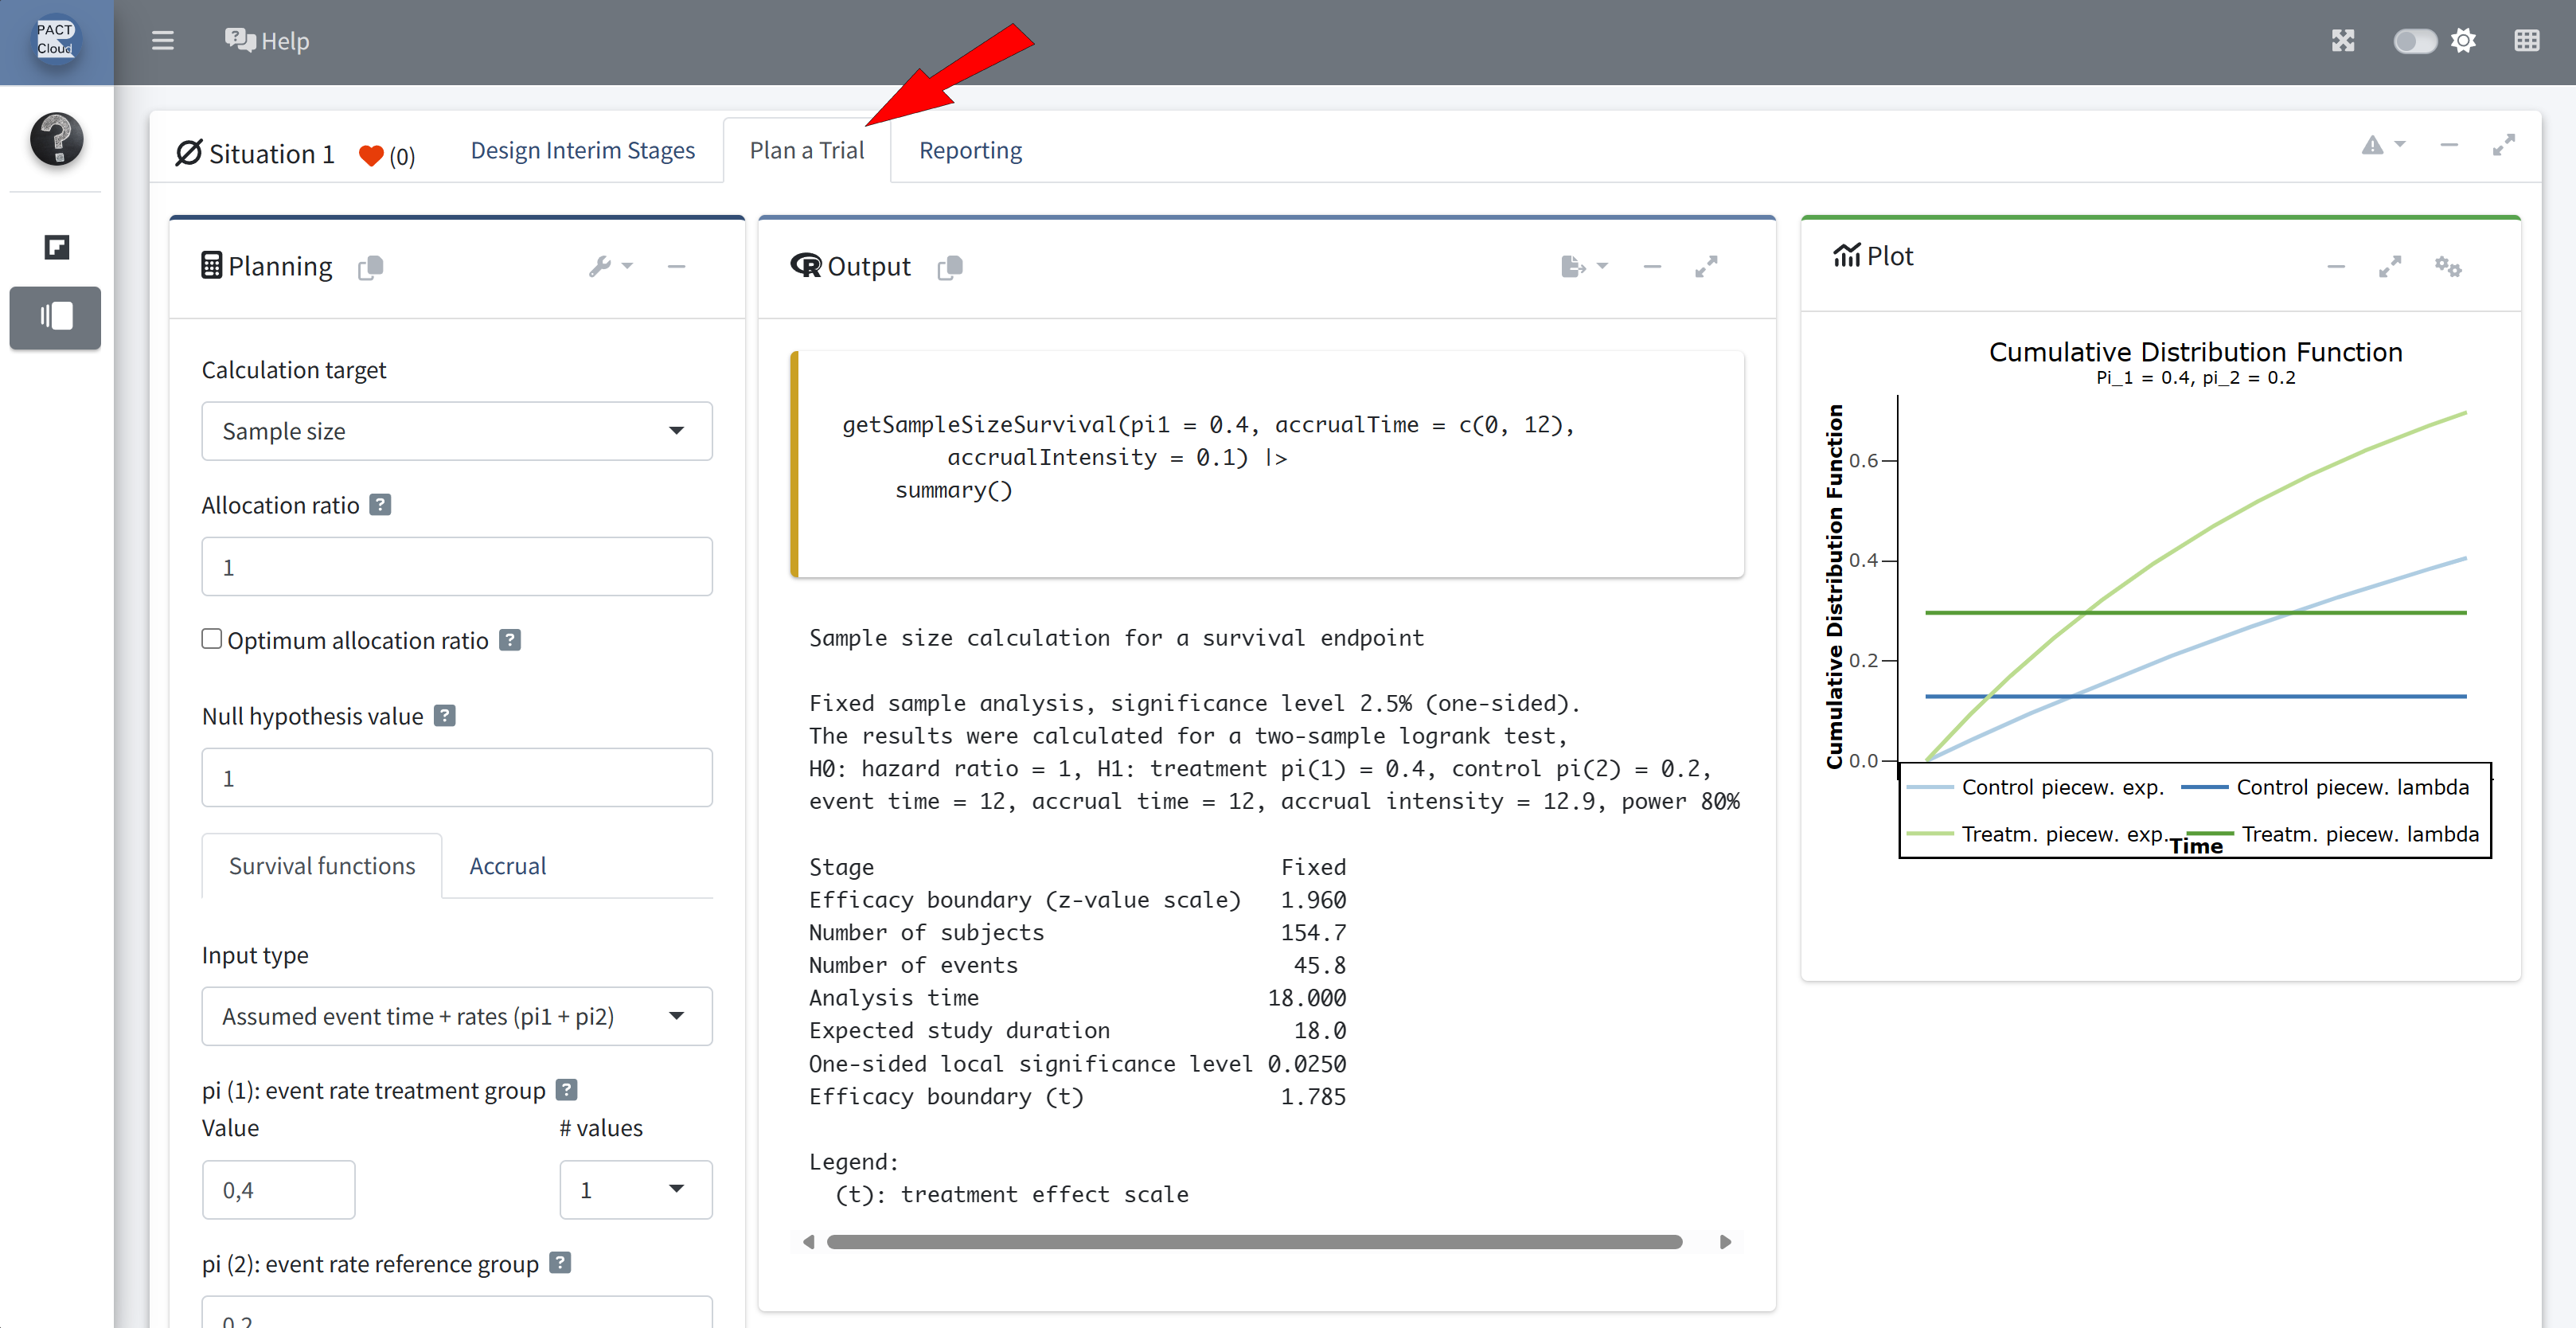Image resolution: width=2576 pixels, height=1328 pixels.
Task: Switch to the Accrual tab
Action: tap(507, 866)
